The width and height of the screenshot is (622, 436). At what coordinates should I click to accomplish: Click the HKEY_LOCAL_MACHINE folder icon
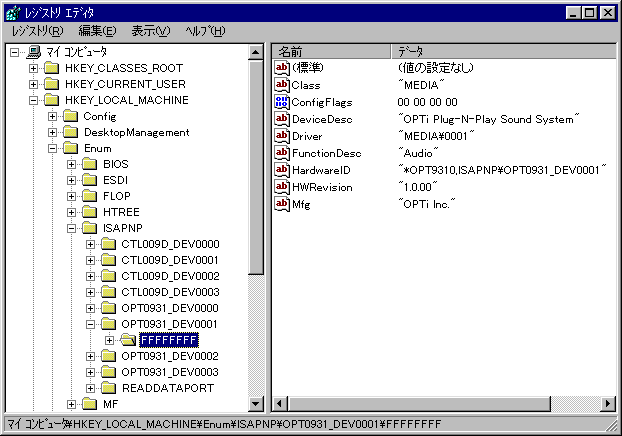point(52,100)
